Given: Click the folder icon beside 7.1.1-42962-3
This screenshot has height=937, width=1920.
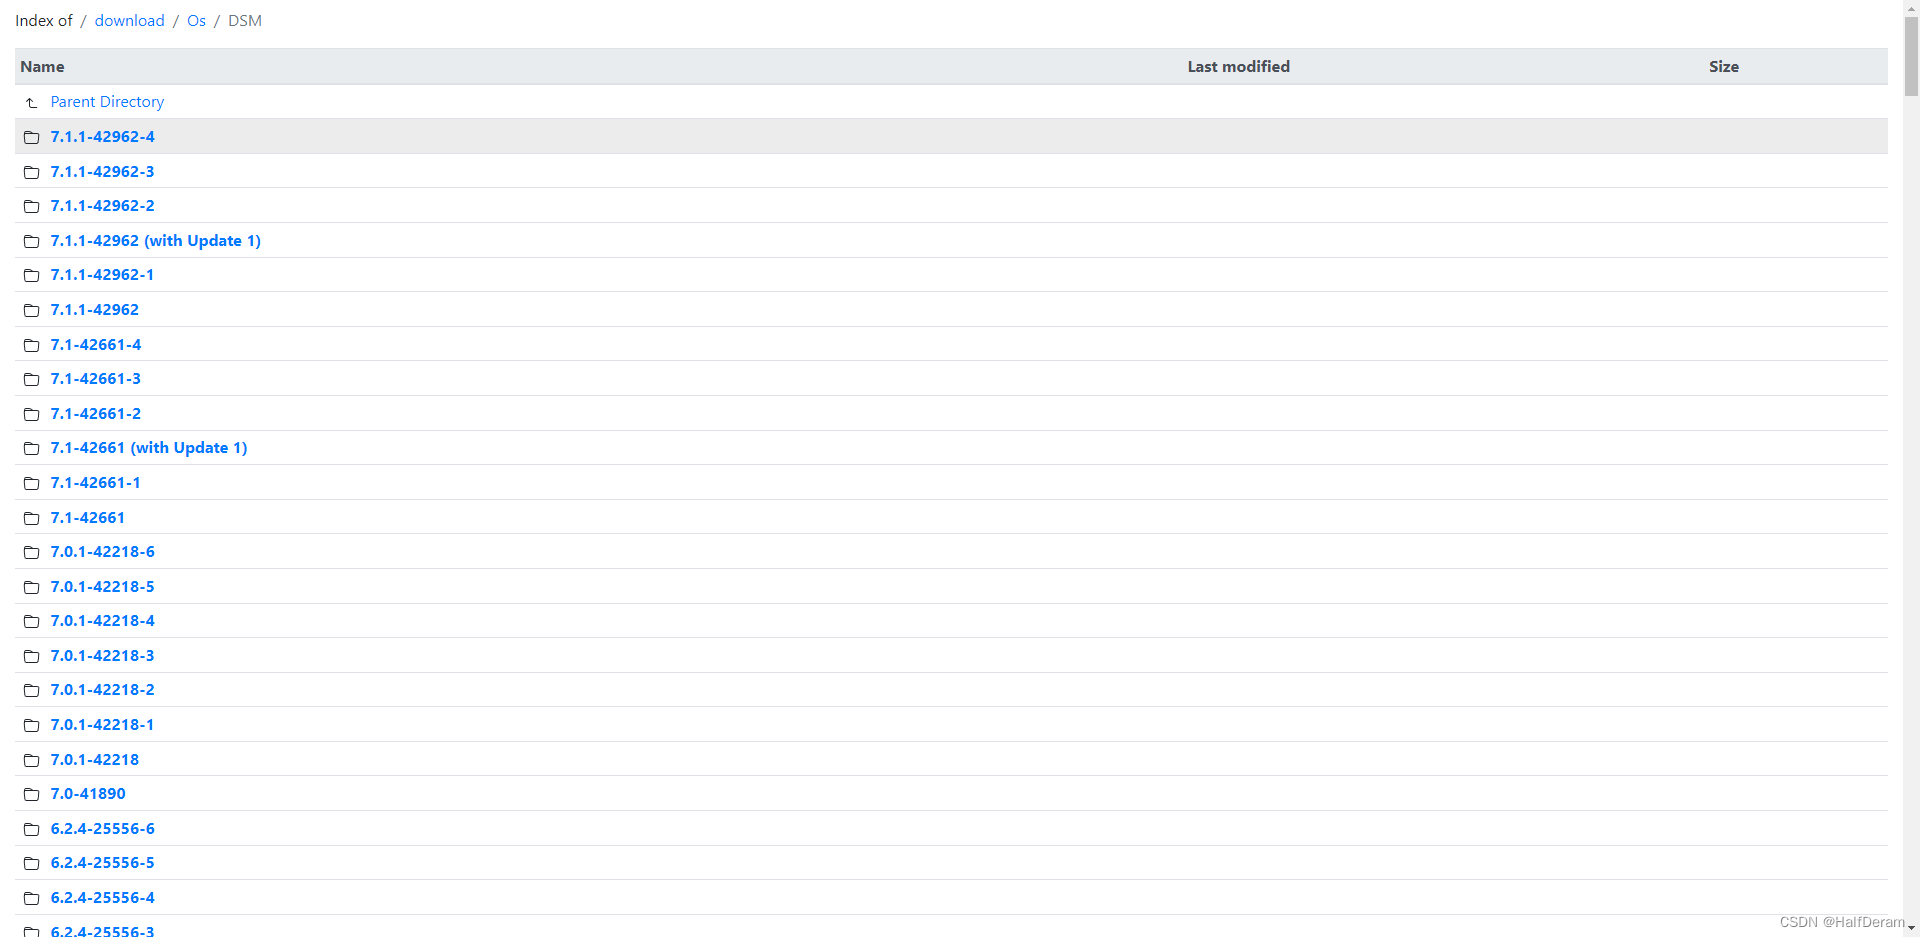Looking at the screenshot, I should (x=31, y=172).
